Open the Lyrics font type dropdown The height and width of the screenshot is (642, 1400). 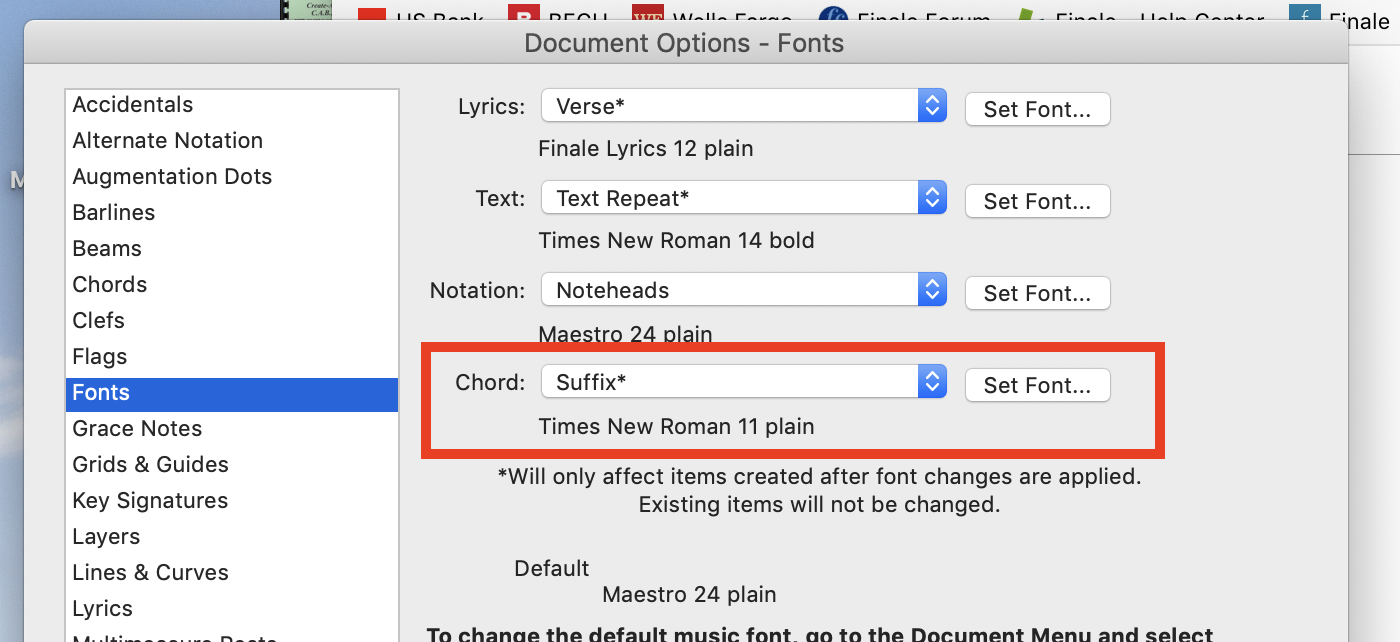pyautogui.click(x=743, y=107)
